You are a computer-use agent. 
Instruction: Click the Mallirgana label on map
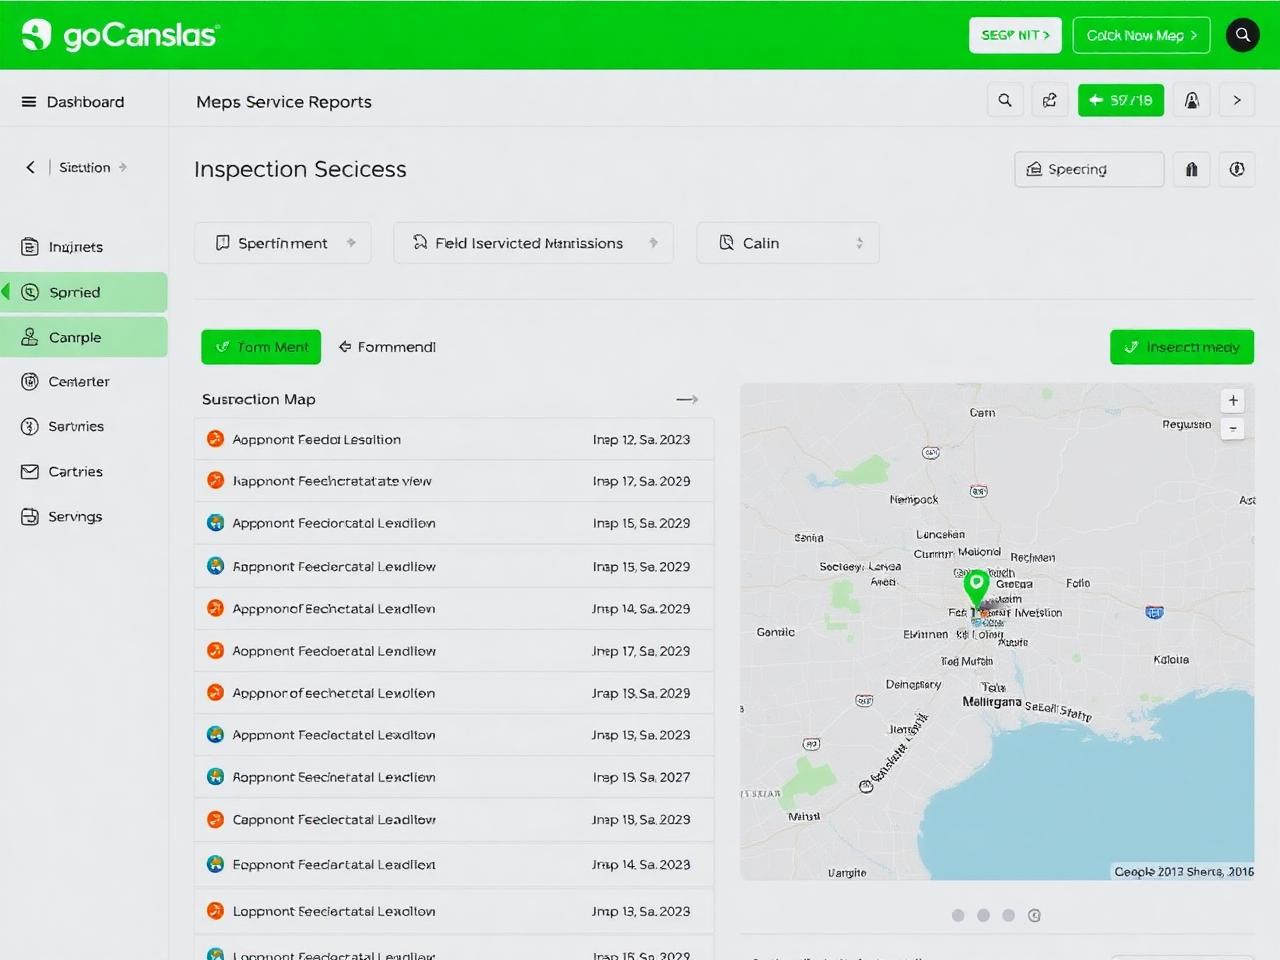[x=992, y=702]
